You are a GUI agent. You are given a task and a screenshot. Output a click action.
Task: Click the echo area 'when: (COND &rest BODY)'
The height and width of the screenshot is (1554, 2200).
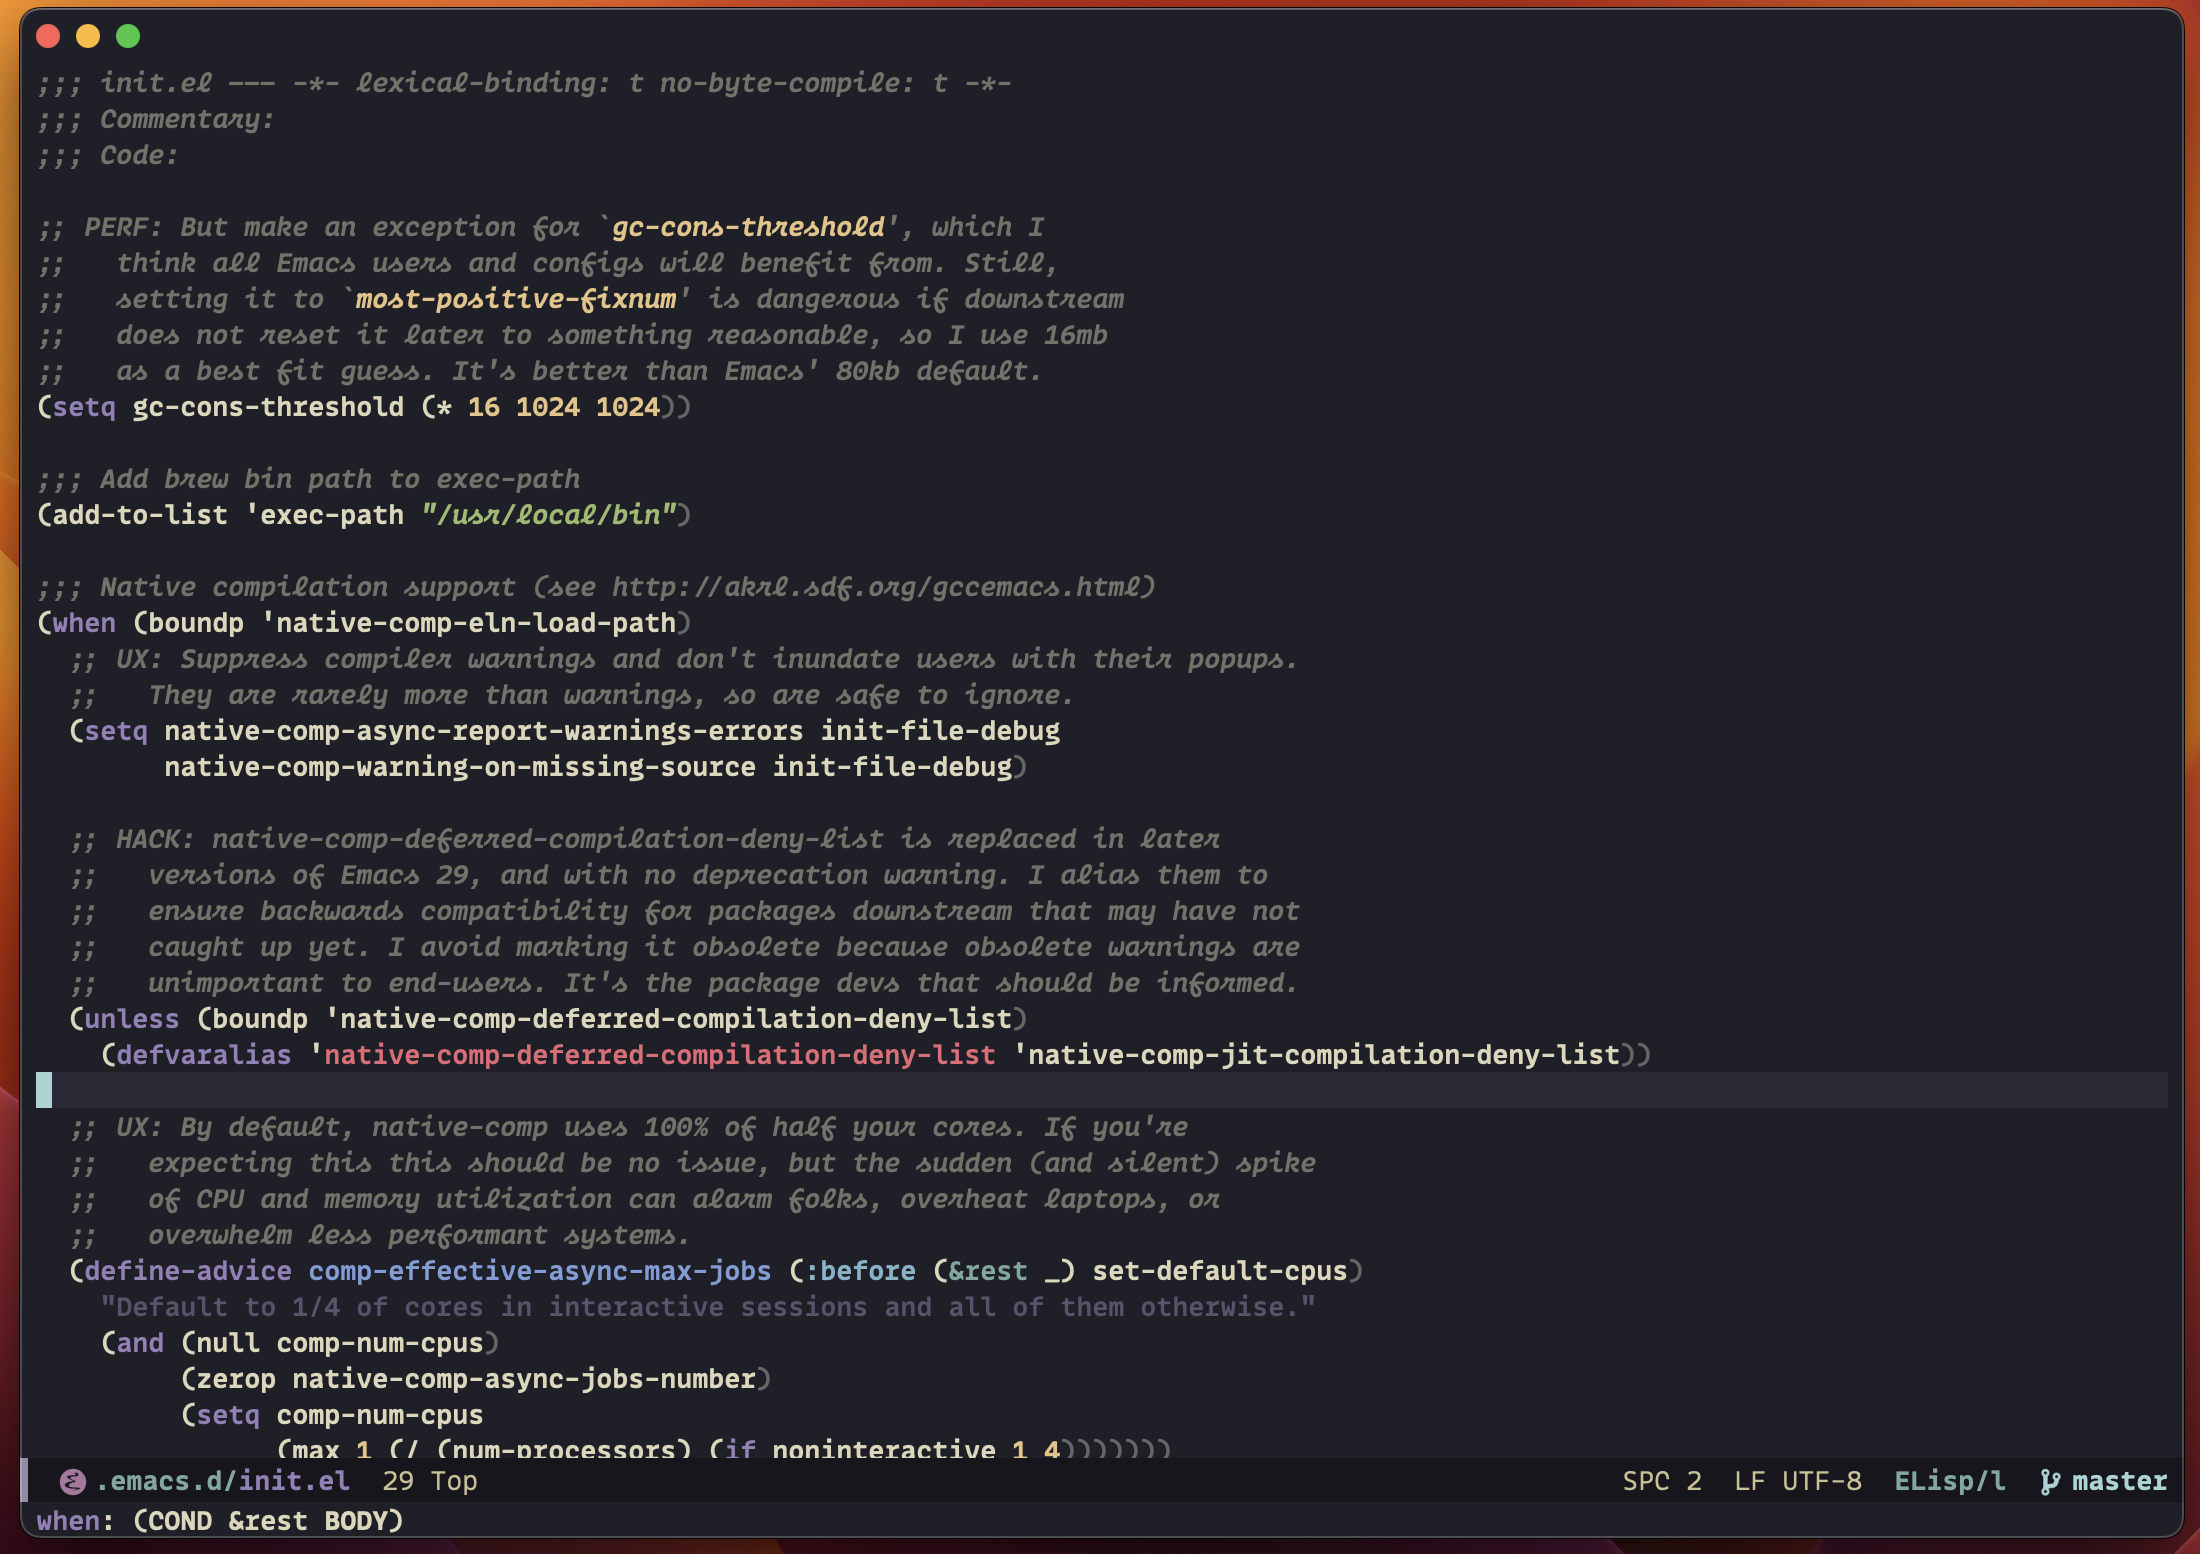pos(220,1521)
